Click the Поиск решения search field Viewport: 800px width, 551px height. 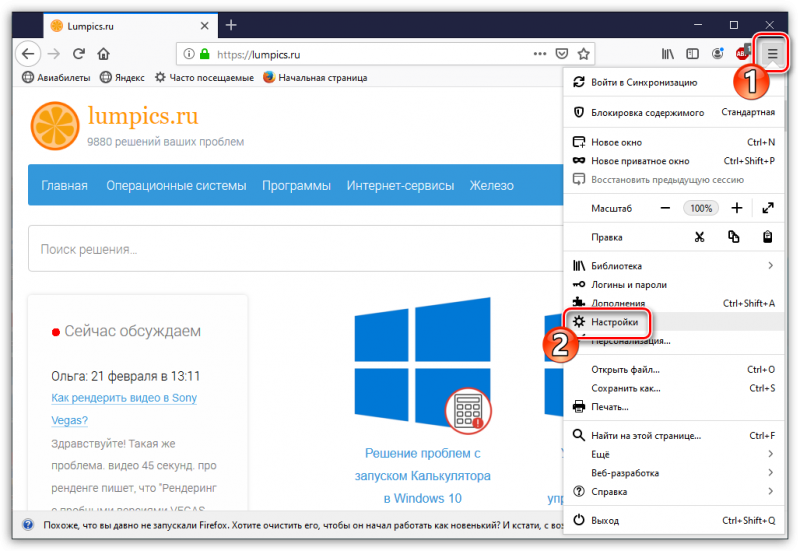coord(296,249)
